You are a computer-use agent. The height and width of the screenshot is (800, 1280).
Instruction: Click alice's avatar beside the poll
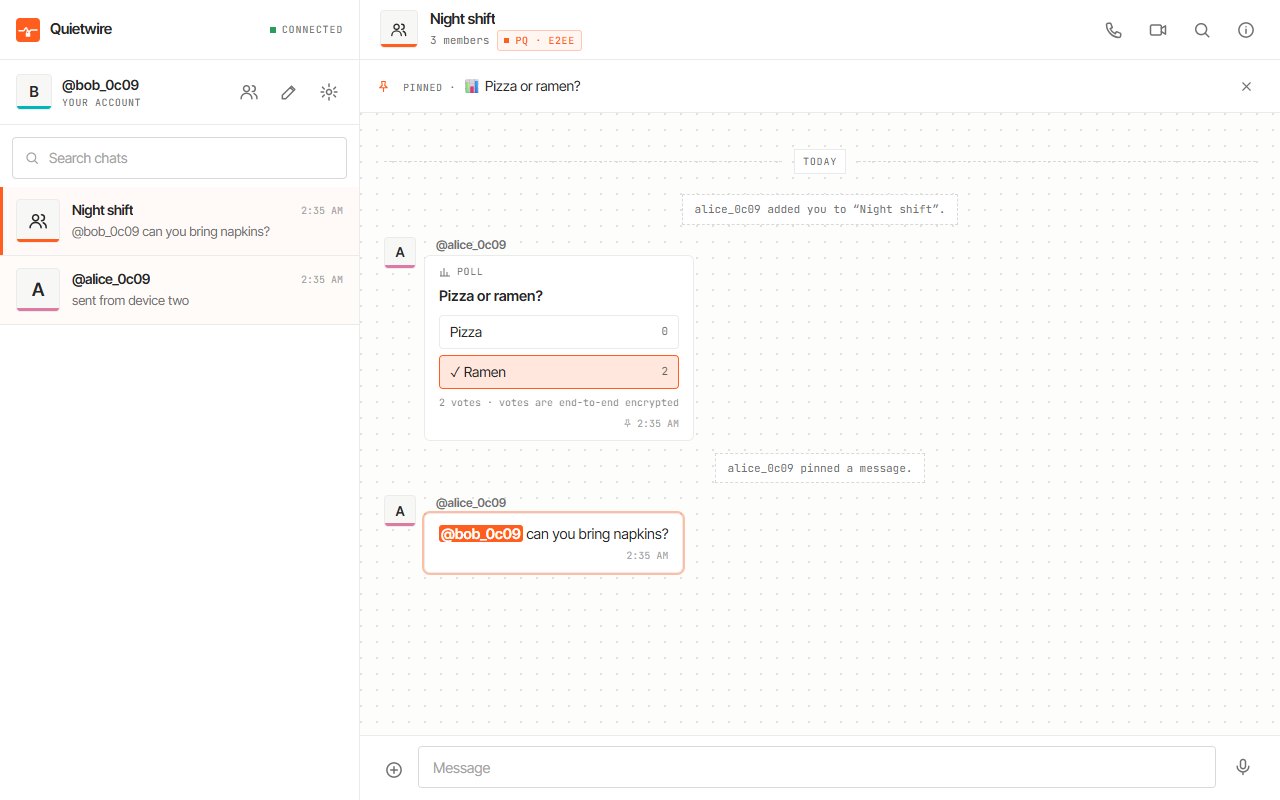coord(400,253)
